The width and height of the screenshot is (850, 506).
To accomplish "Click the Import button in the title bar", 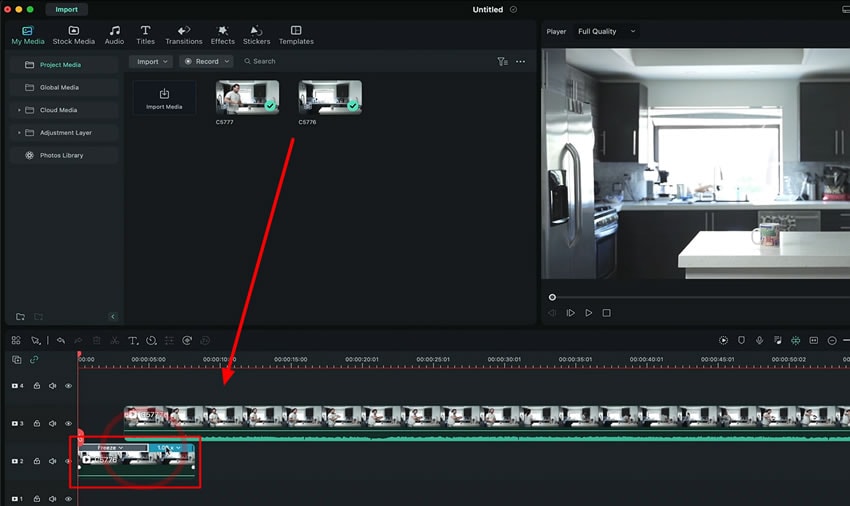I will [x=67, y=10].
